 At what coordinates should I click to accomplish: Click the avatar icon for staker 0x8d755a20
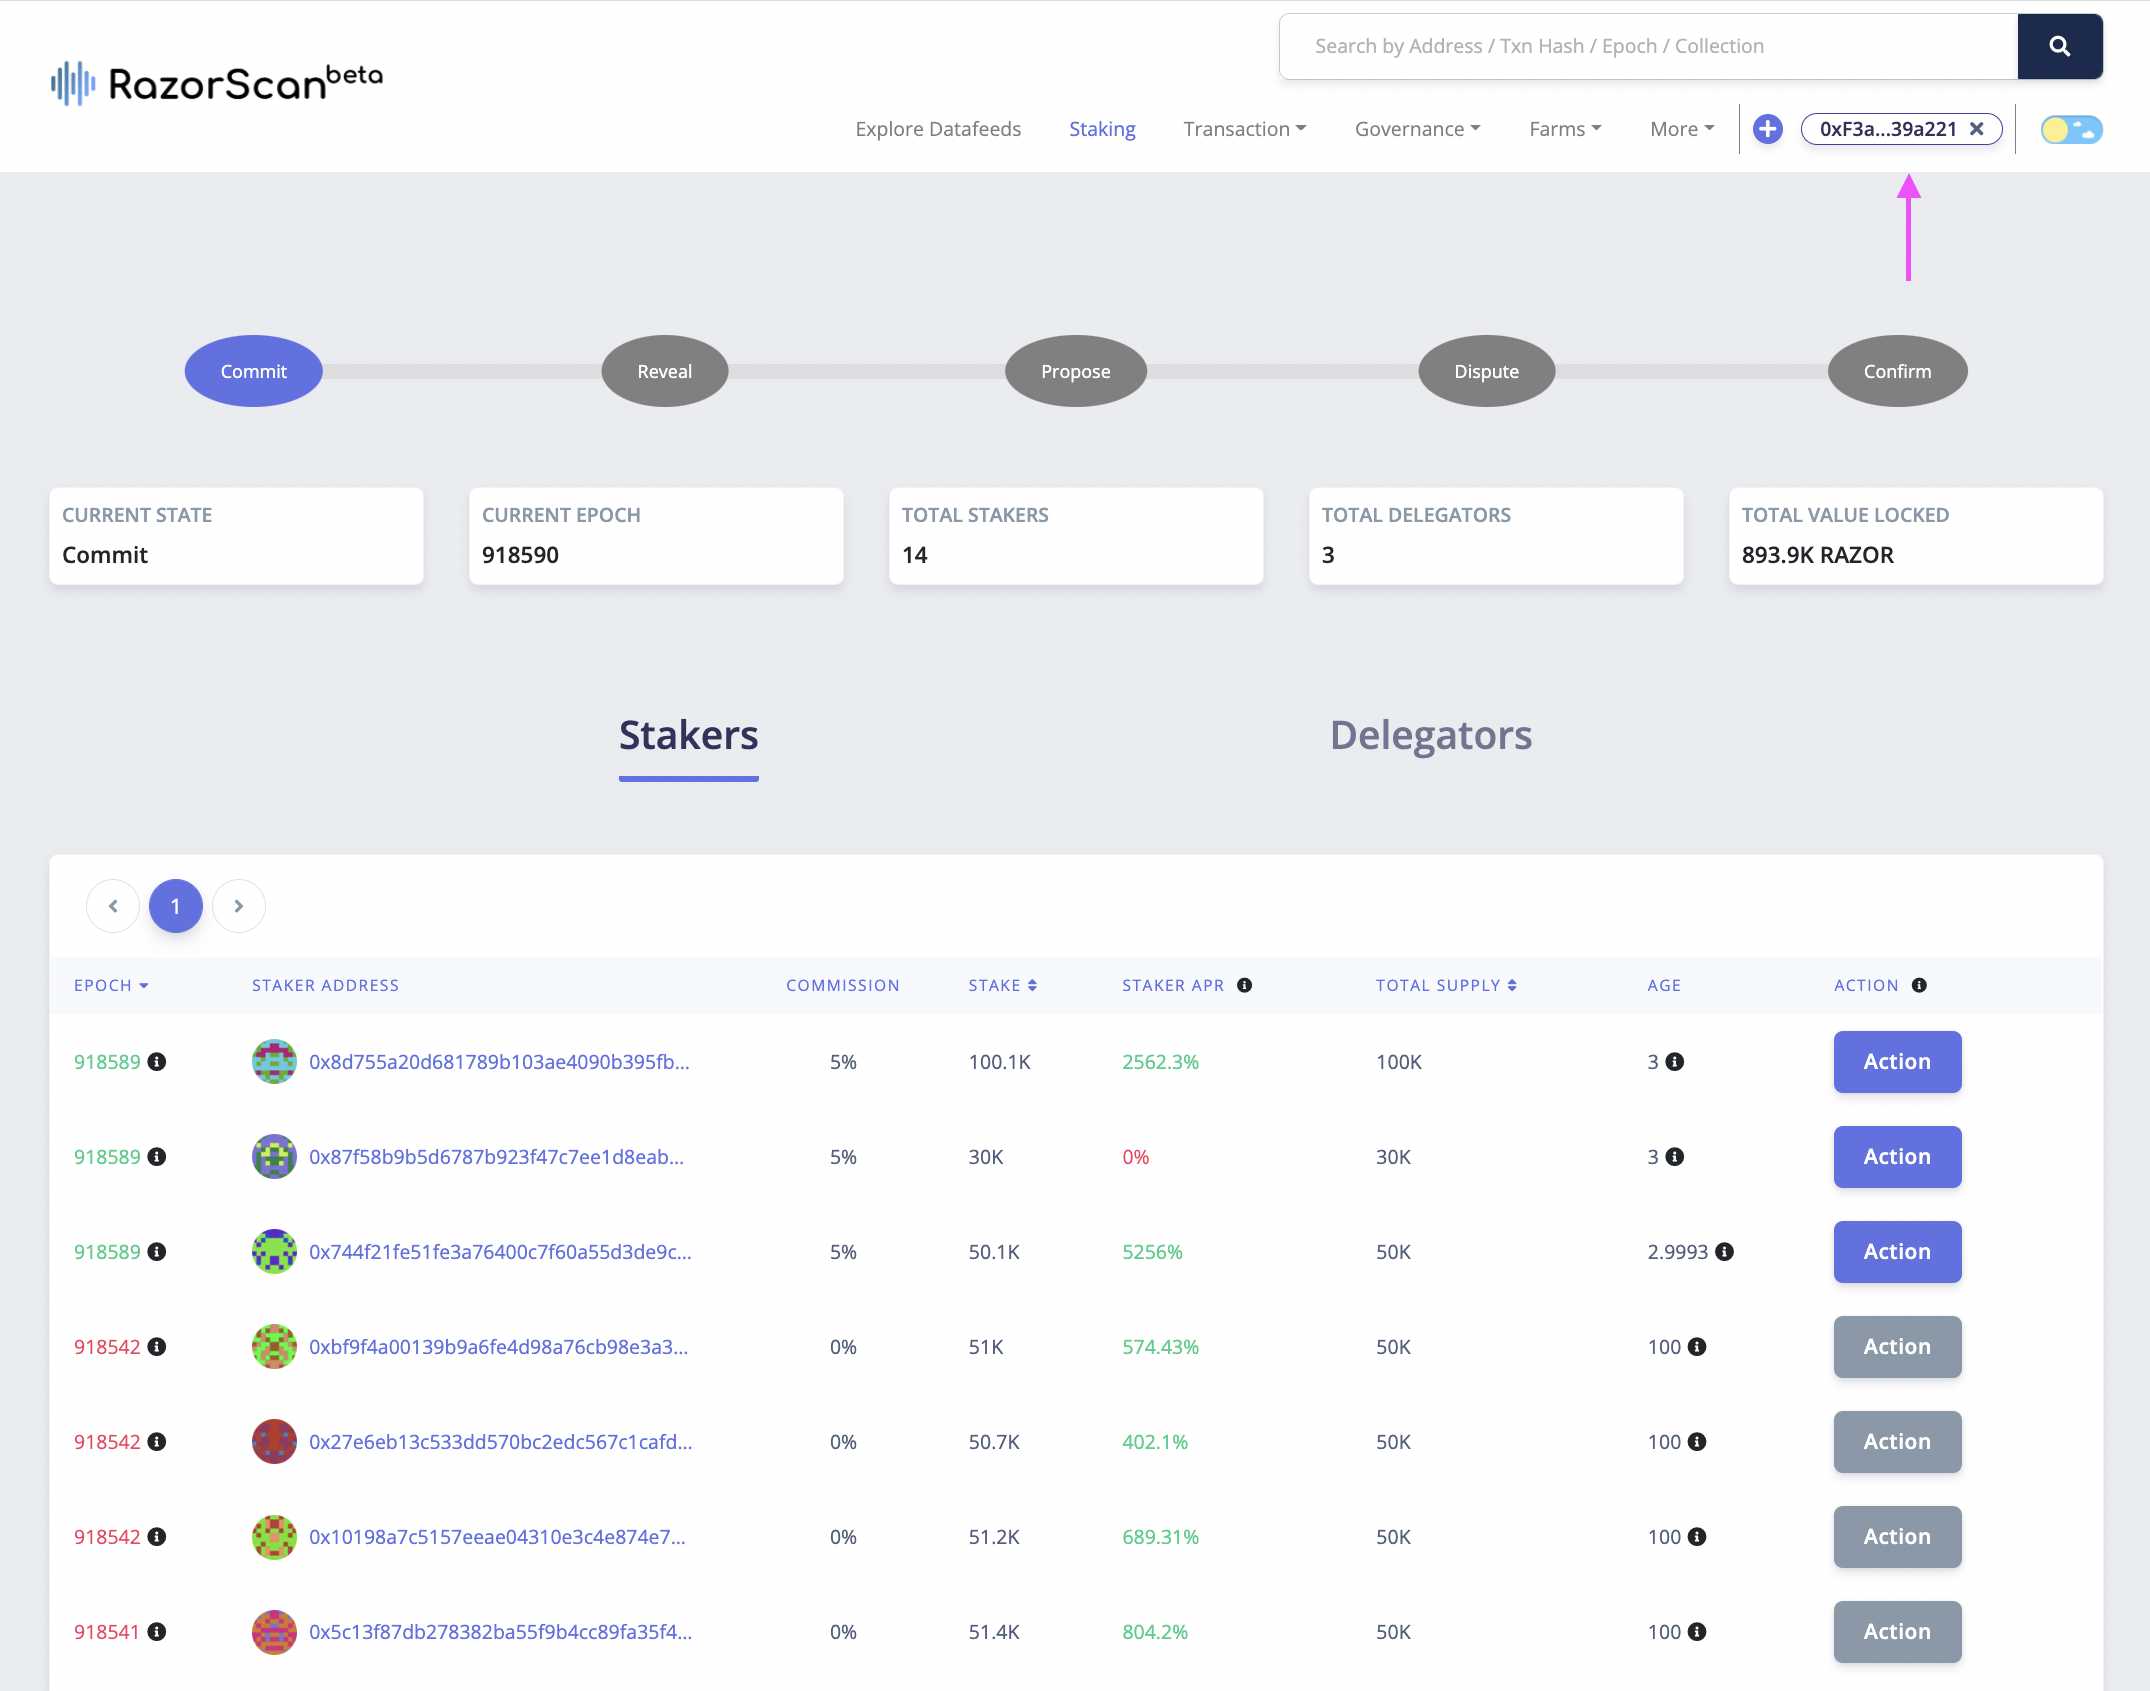tap(274, 1062)
